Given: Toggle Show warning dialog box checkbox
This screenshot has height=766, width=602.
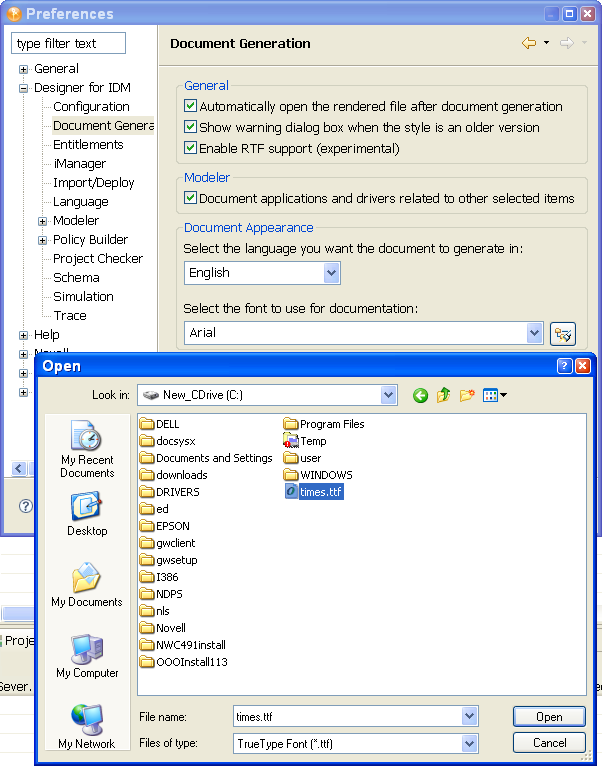Looking at the screenshot, I should click(190, 127).
